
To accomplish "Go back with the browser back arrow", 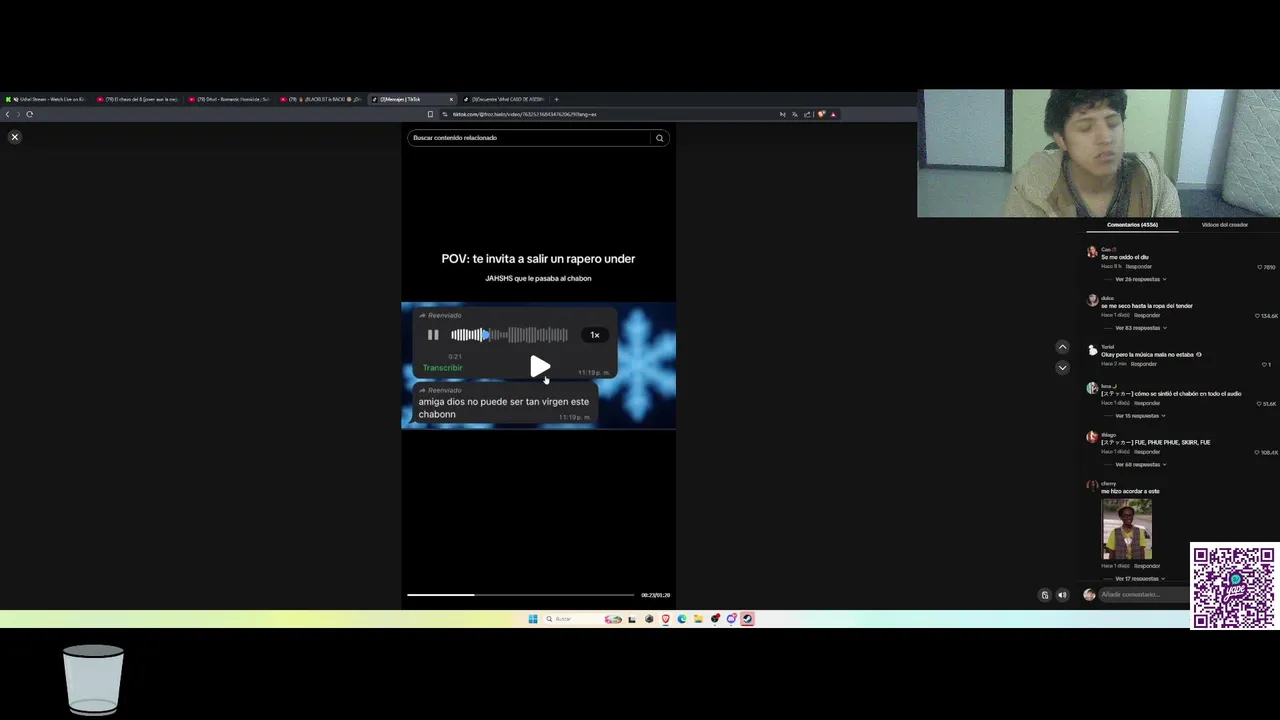I will pyautogui.click(x=7, y=114).
